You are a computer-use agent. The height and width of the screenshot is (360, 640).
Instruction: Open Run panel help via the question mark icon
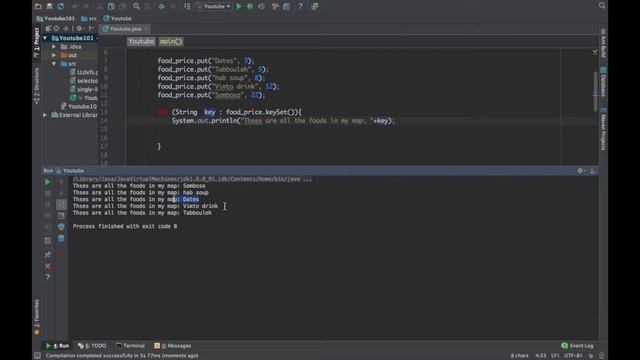[47, 277]
